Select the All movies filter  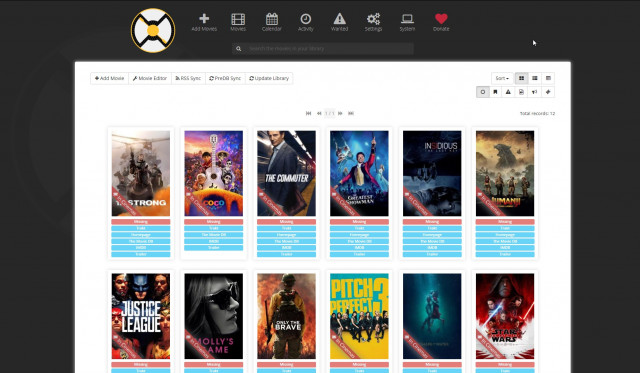tap(482, 92)
